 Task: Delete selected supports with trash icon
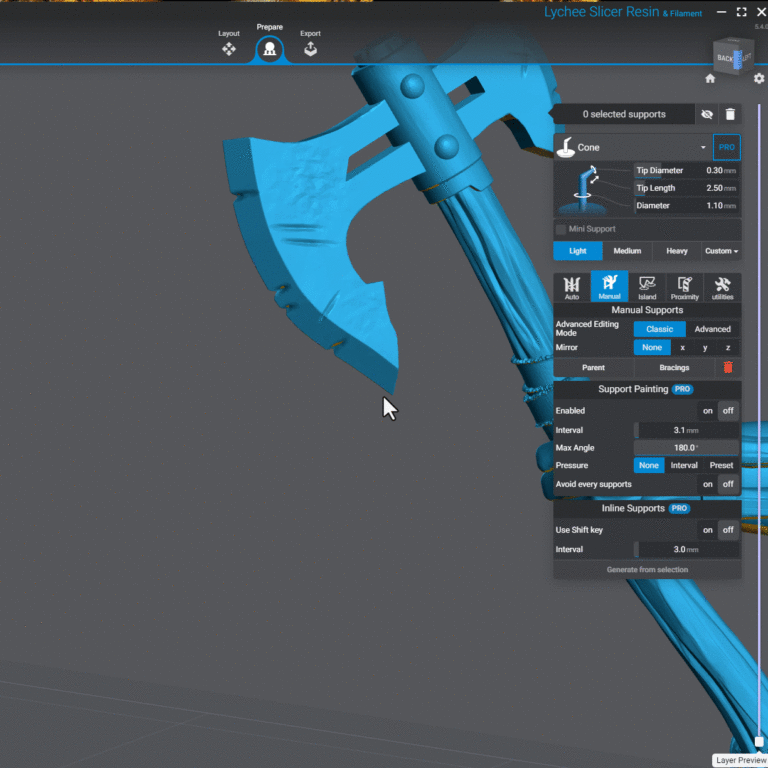[x=730, y=115]
